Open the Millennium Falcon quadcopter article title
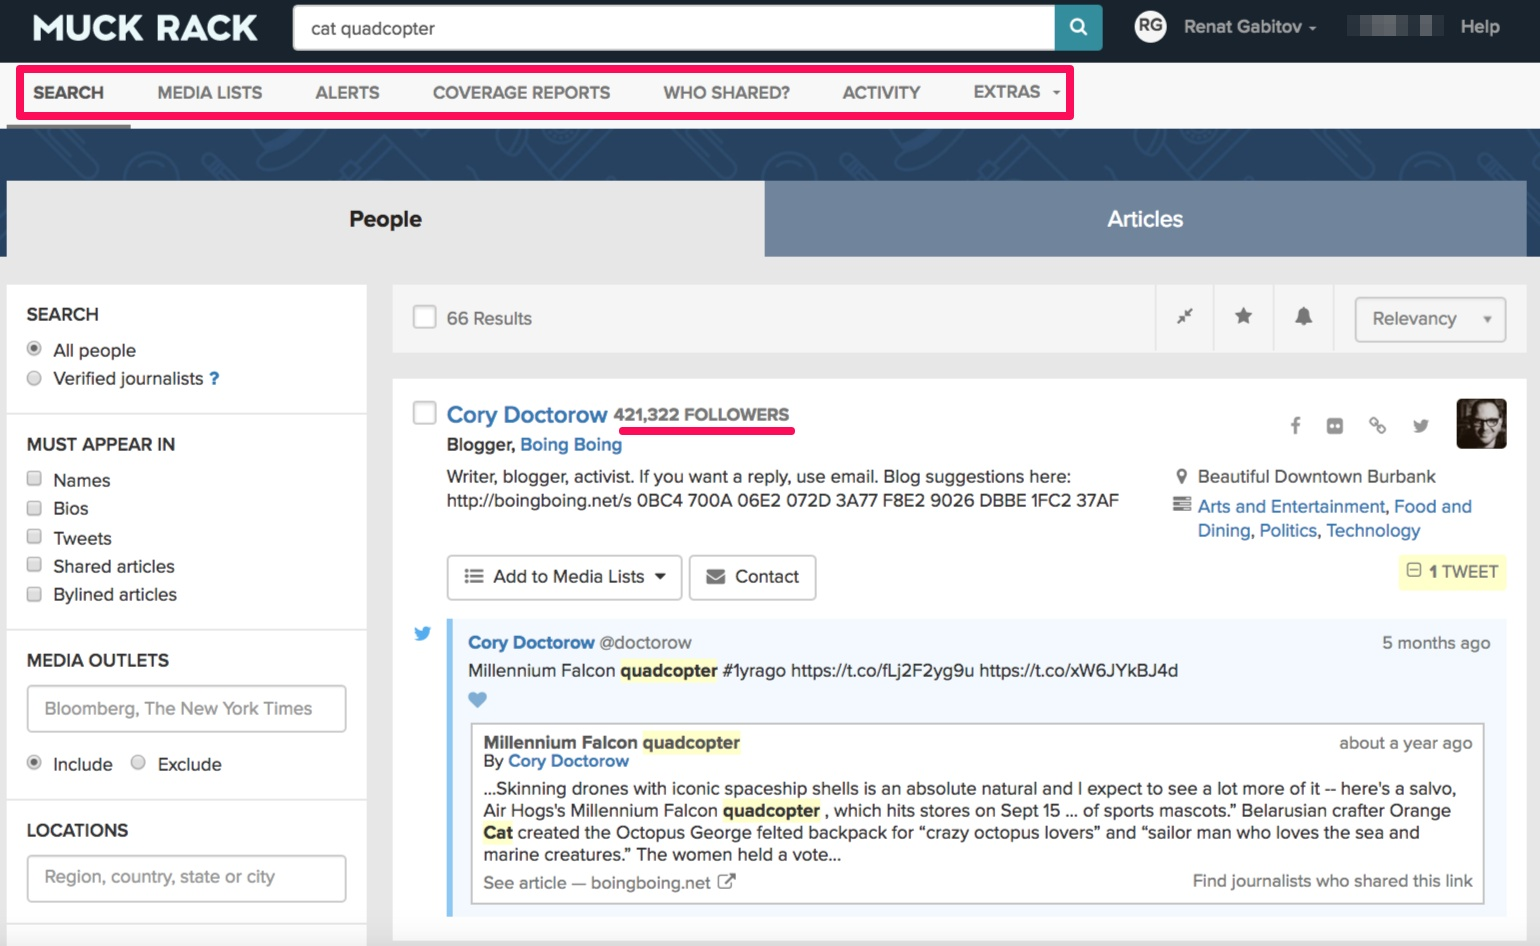Viewport: 1540px width, 946px height. [611, 742]
